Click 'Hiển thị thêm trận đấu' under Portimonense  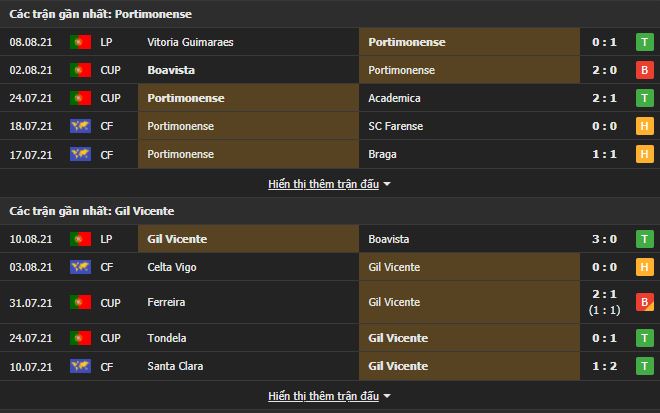(323, 184)
